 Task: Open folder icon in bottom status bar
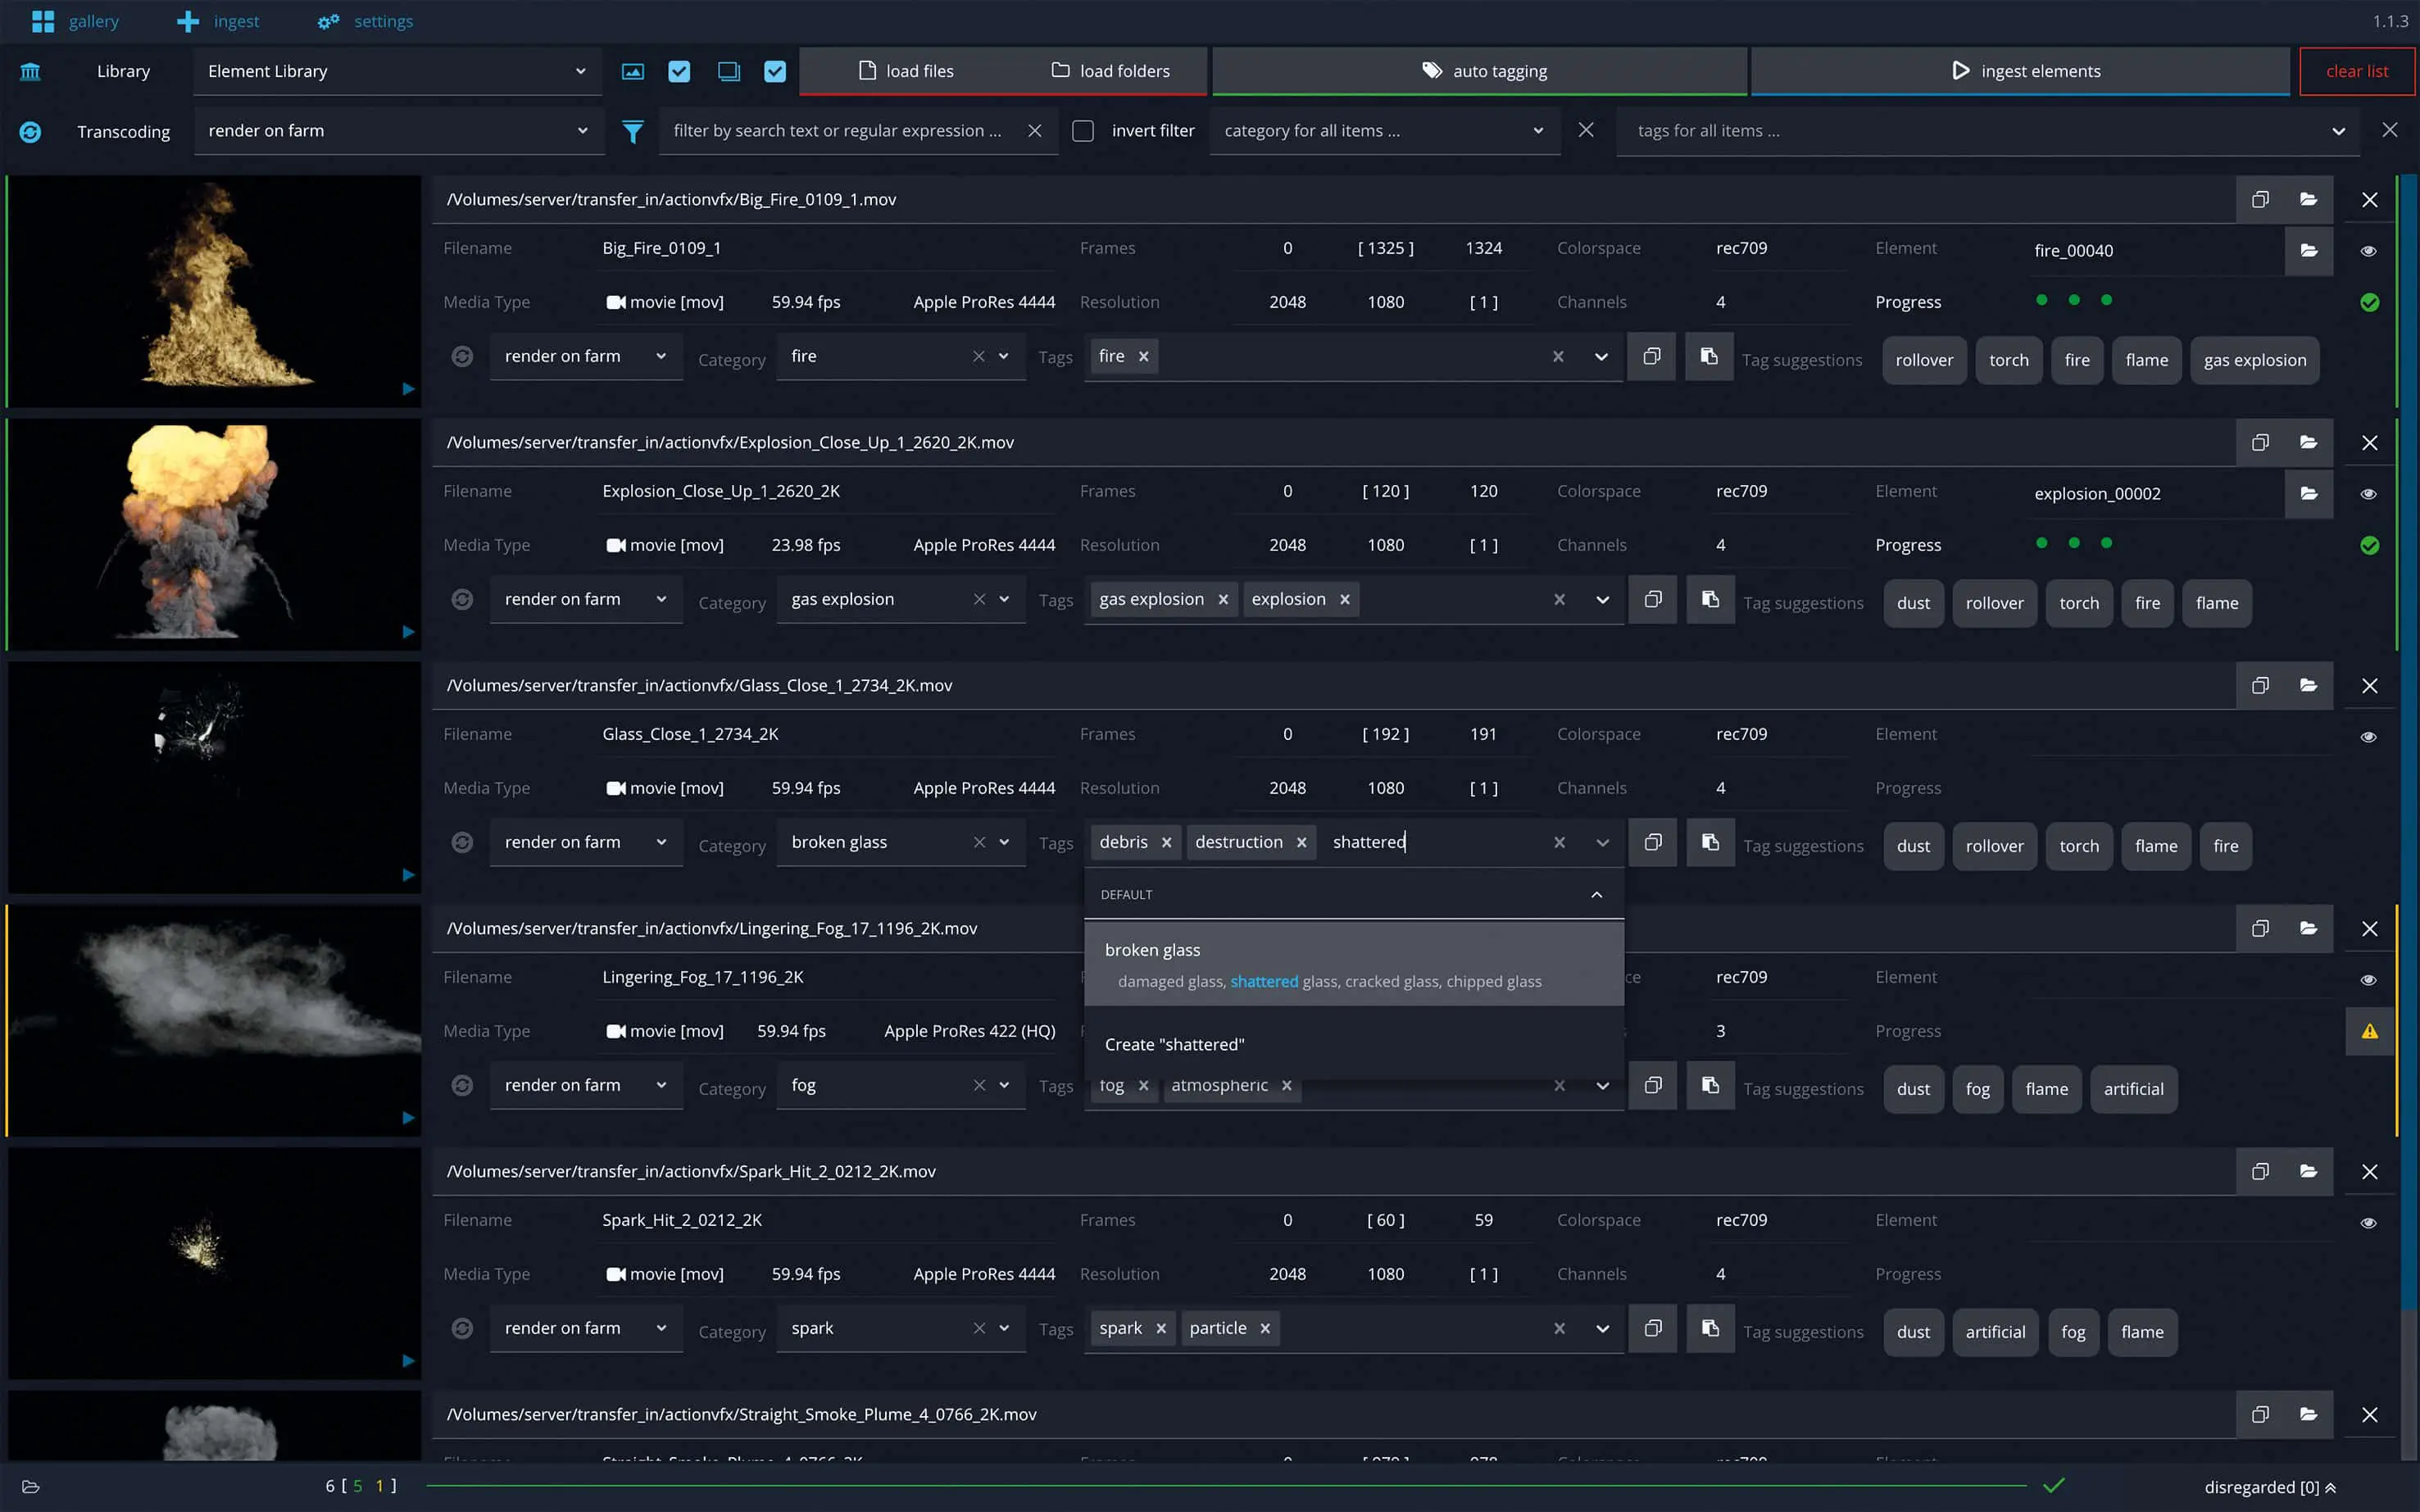click(x=30, y=1486)
